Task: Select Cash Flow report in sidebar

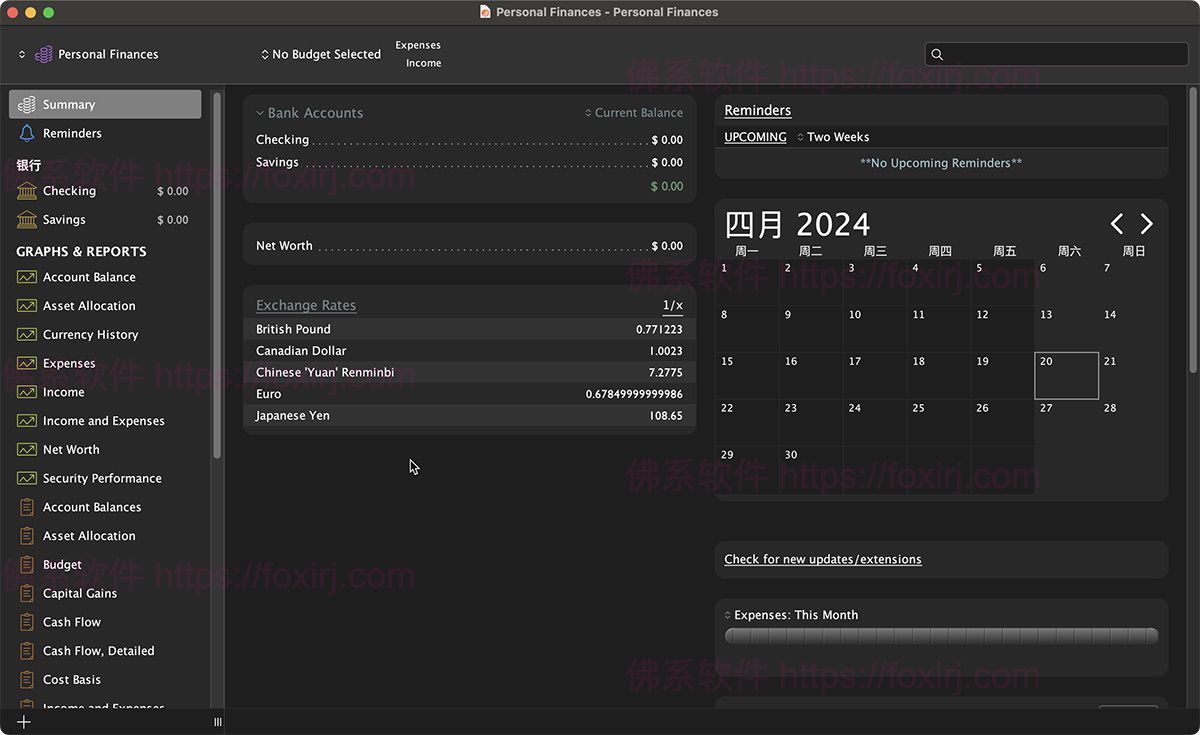Action: 71,622
